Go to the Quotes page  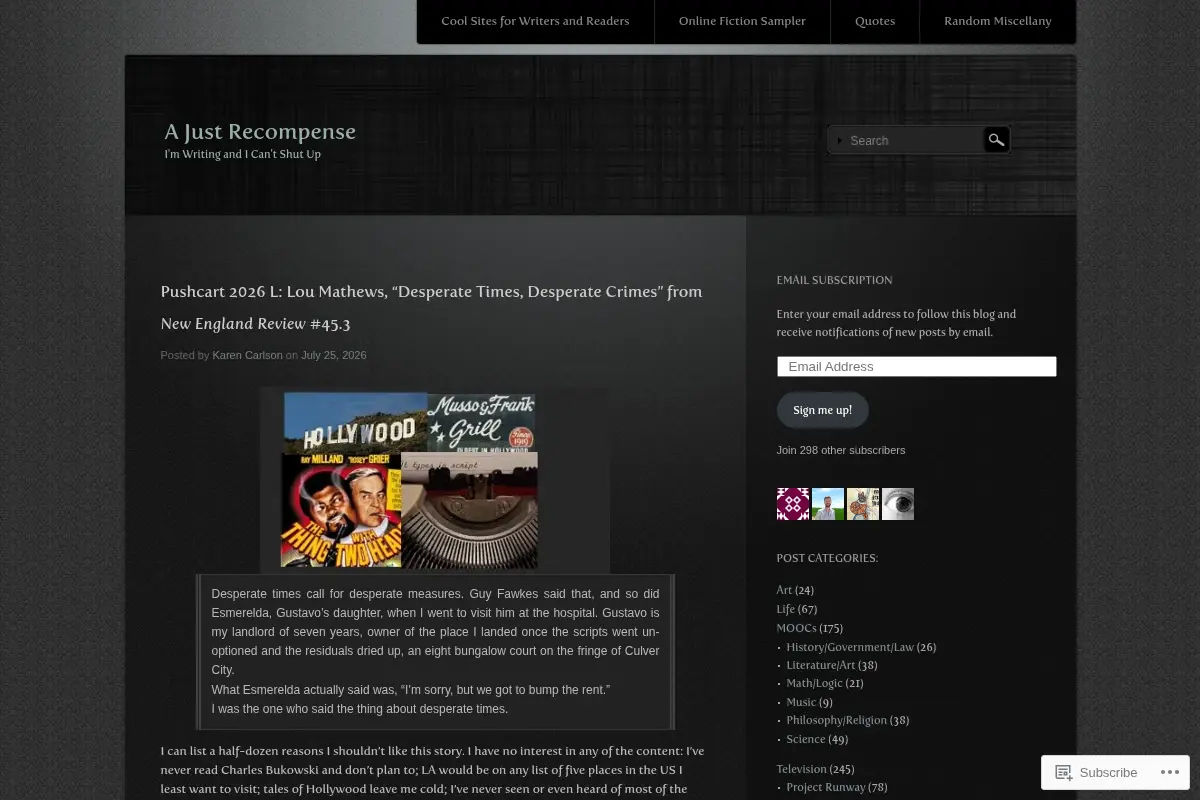[875, 21]
